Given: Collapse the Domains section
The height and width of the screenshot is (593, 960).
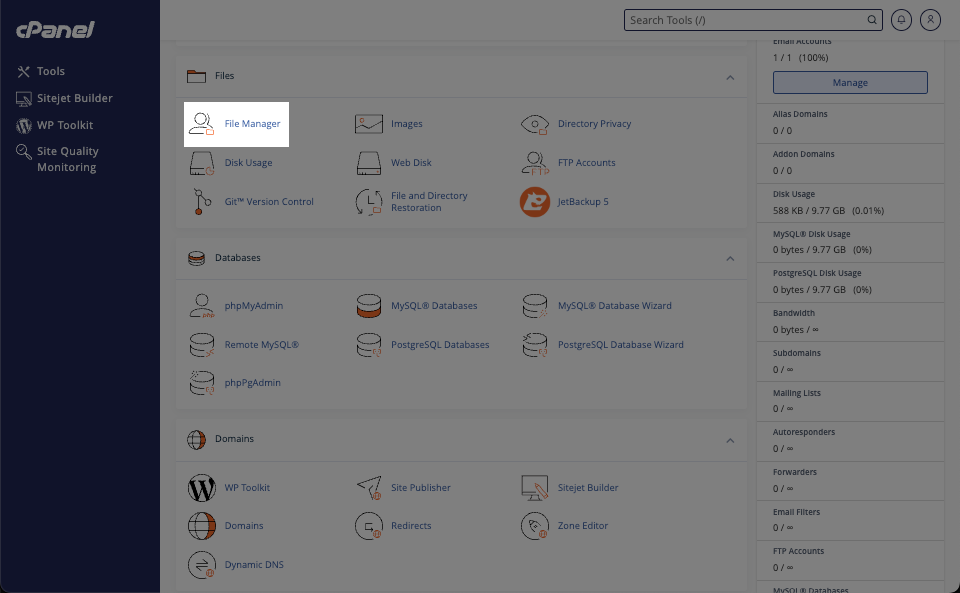Looking at the screenshot, I should (x=730, y=440).
